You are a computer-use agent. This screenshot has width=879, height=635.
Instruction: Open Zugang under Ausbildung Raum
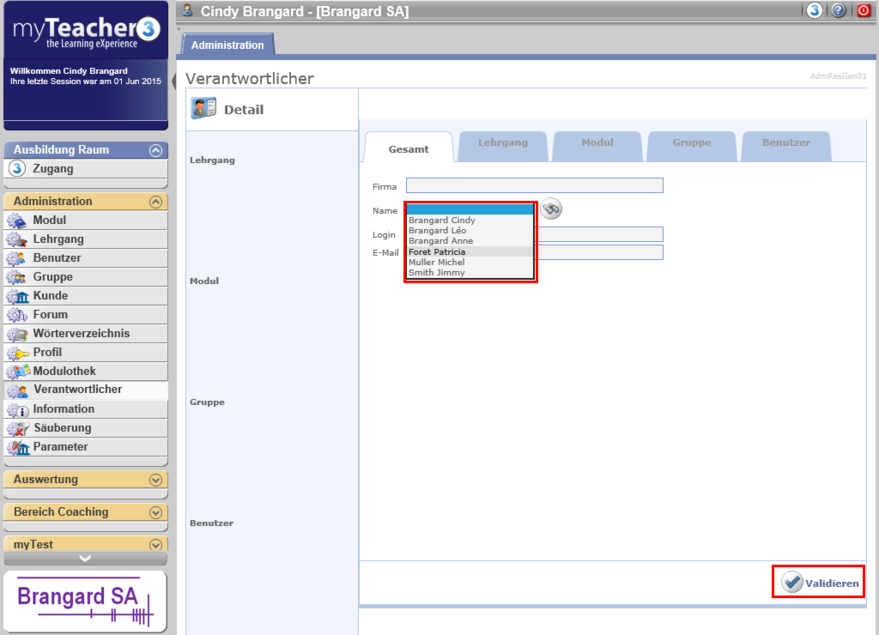tap(52, 169)
